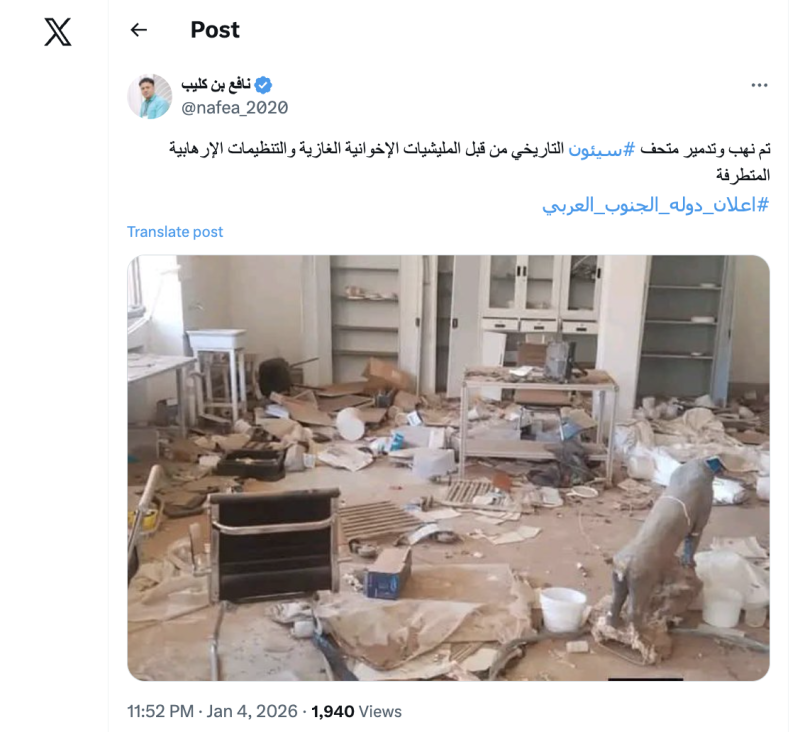Go back using the left arrow

[139, 30]
